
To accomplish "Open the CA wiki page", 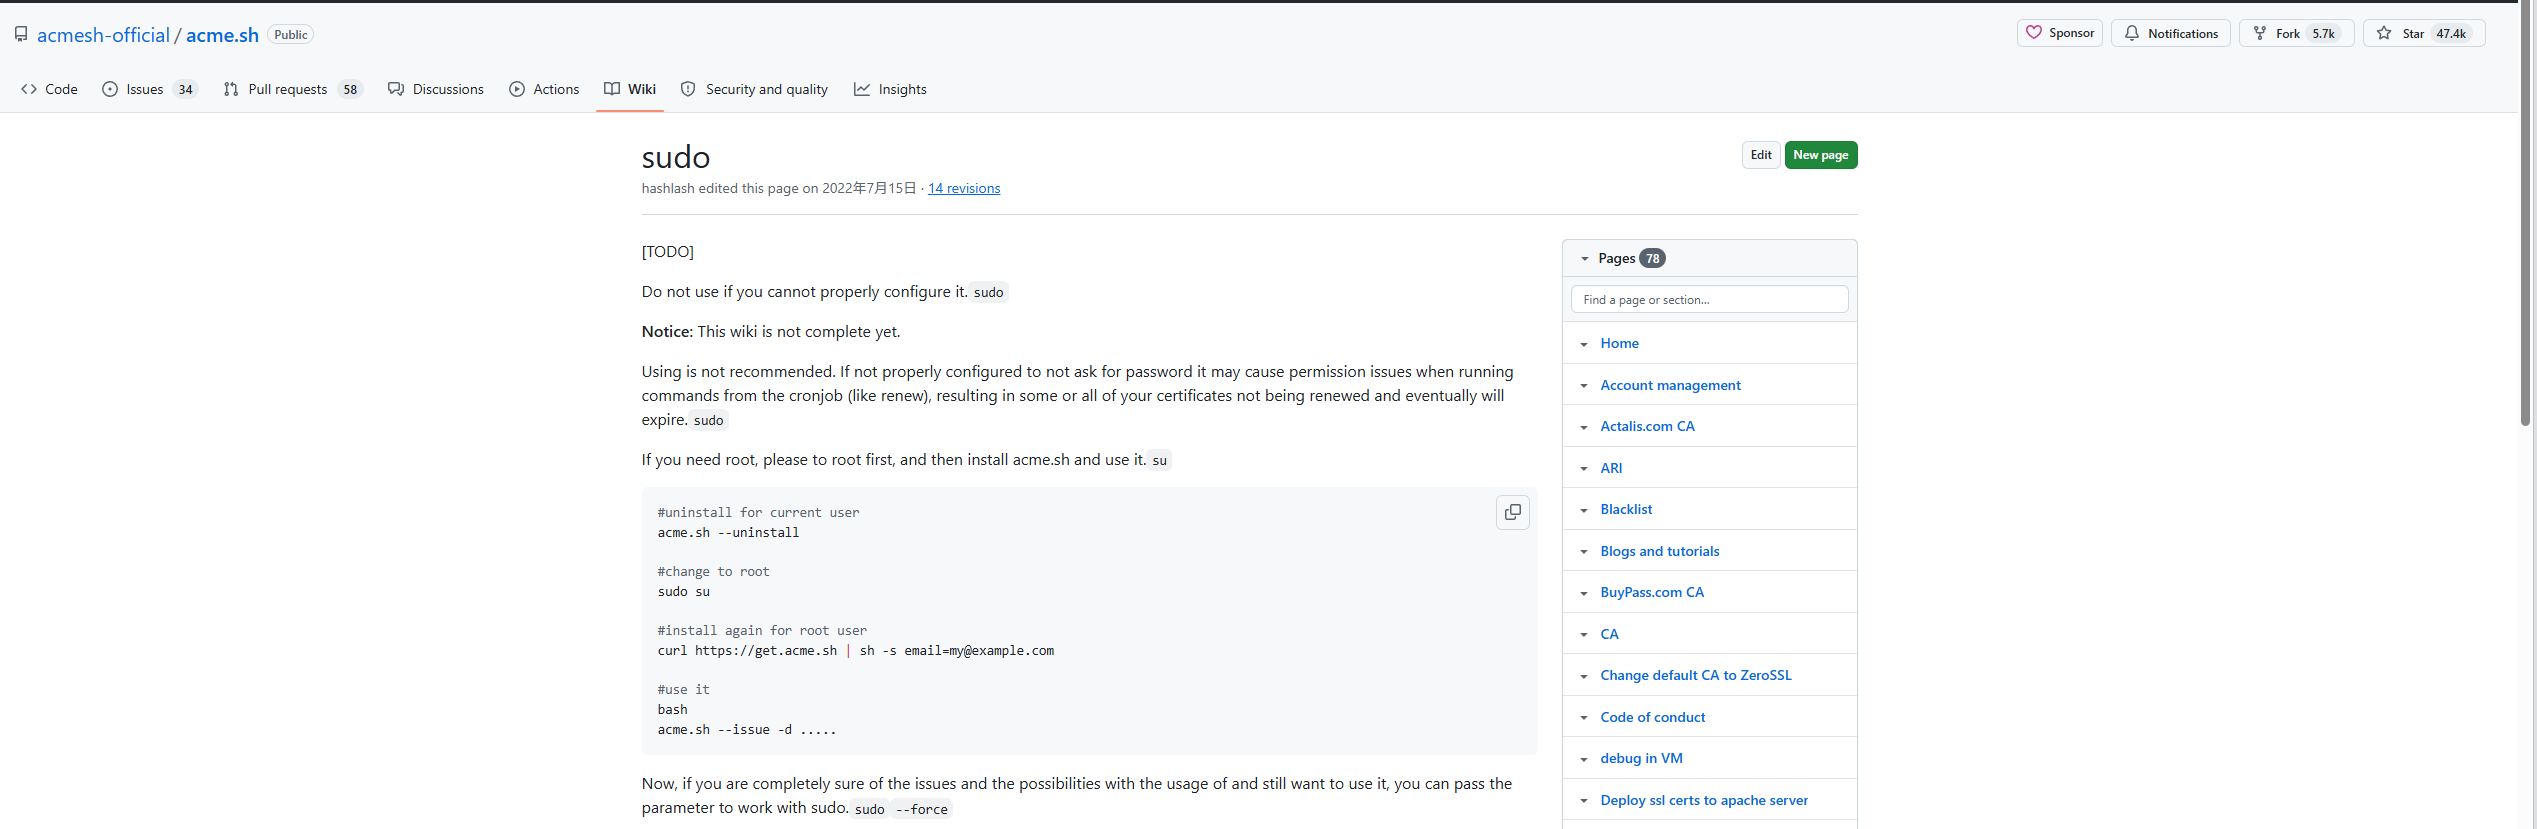I will click(x=1609, y=634).
